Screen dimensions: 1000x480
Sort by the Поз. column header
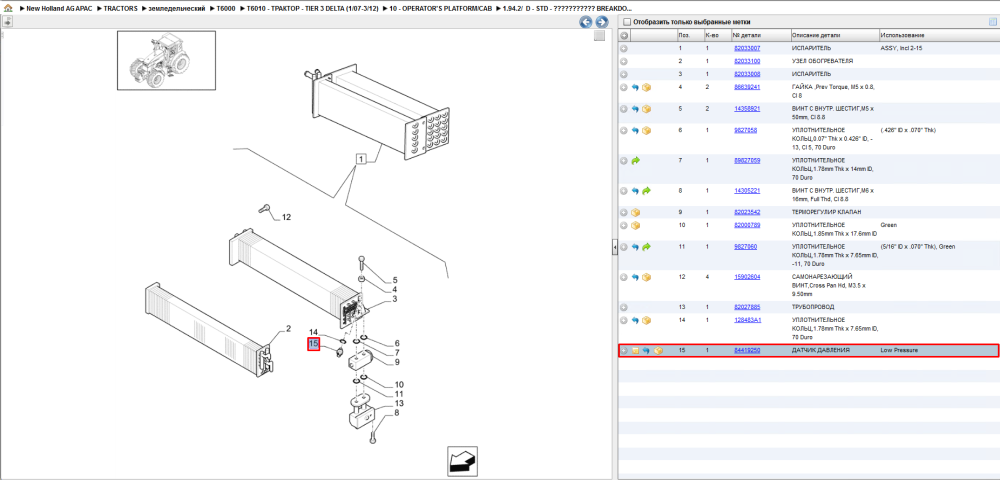[x=689, y=35]
